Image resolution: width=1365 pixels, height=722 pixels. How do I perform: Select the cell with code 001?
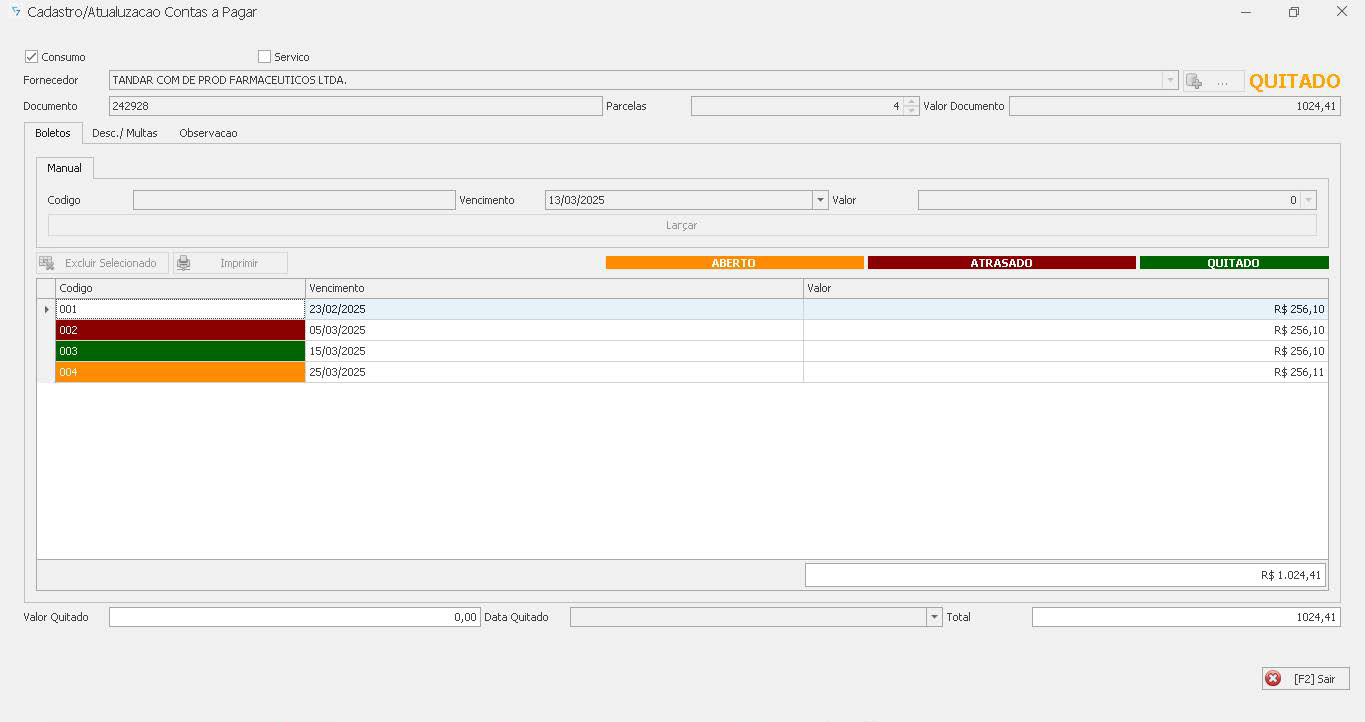(180, 309)
